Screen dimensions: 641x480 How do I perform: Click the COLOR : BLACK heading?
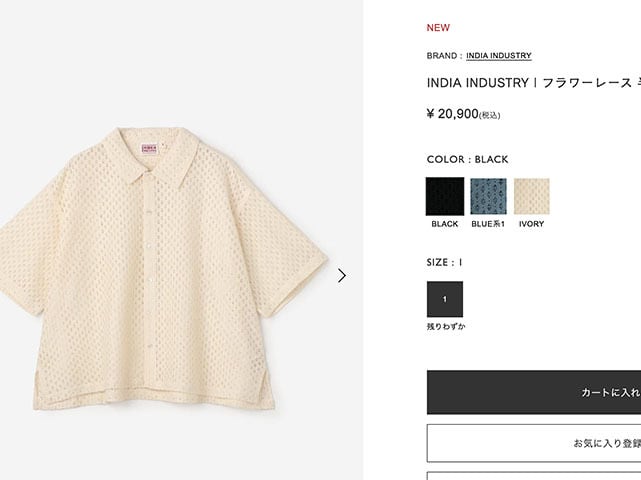pyautogui.click(x=467, y=159)
